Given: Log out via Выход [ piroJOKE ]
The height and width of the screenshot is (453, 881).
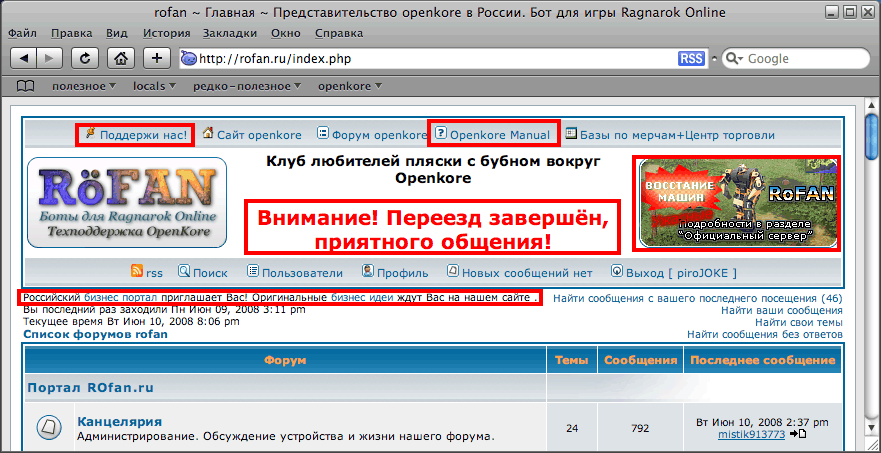Looking at the screenshot, I should click(682, 273).
